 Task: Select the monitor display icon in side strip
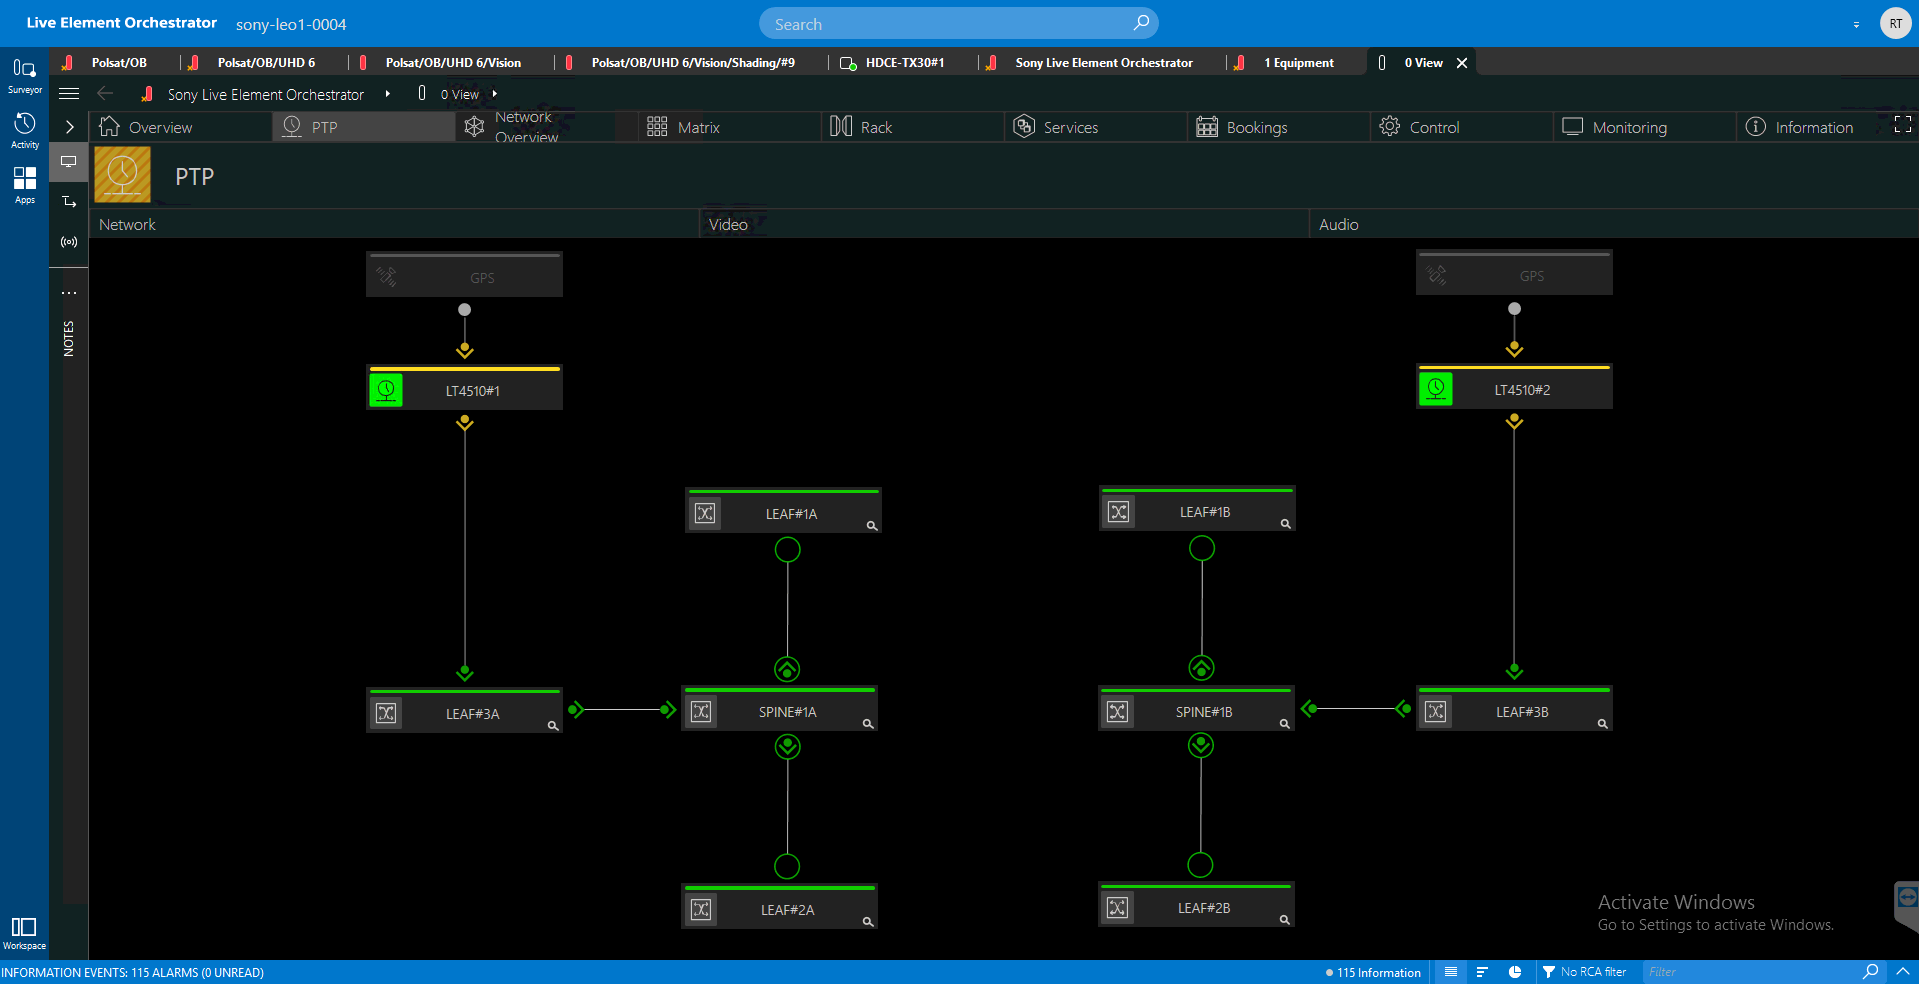coord(69,162)
